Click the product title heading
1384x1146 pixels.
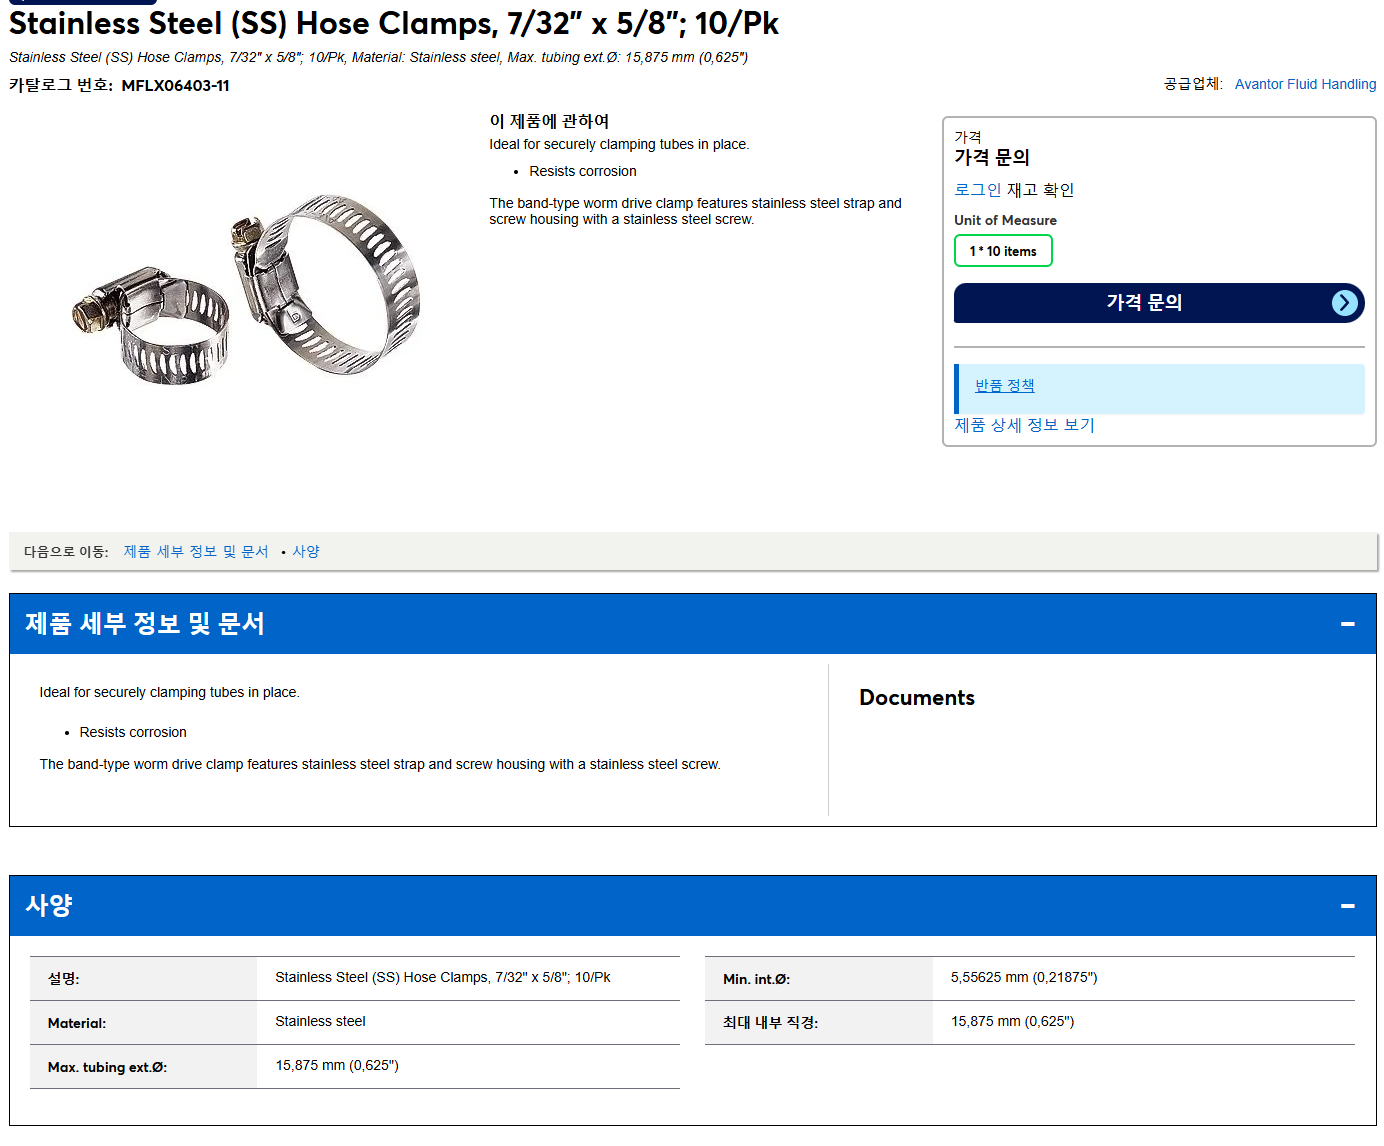point(394,23)
